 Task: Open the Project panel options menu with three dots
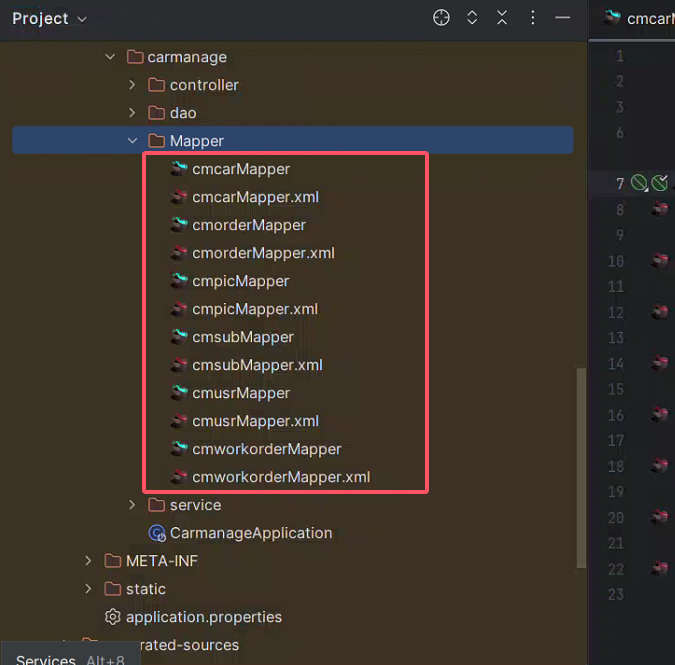(x=533, y=18)
